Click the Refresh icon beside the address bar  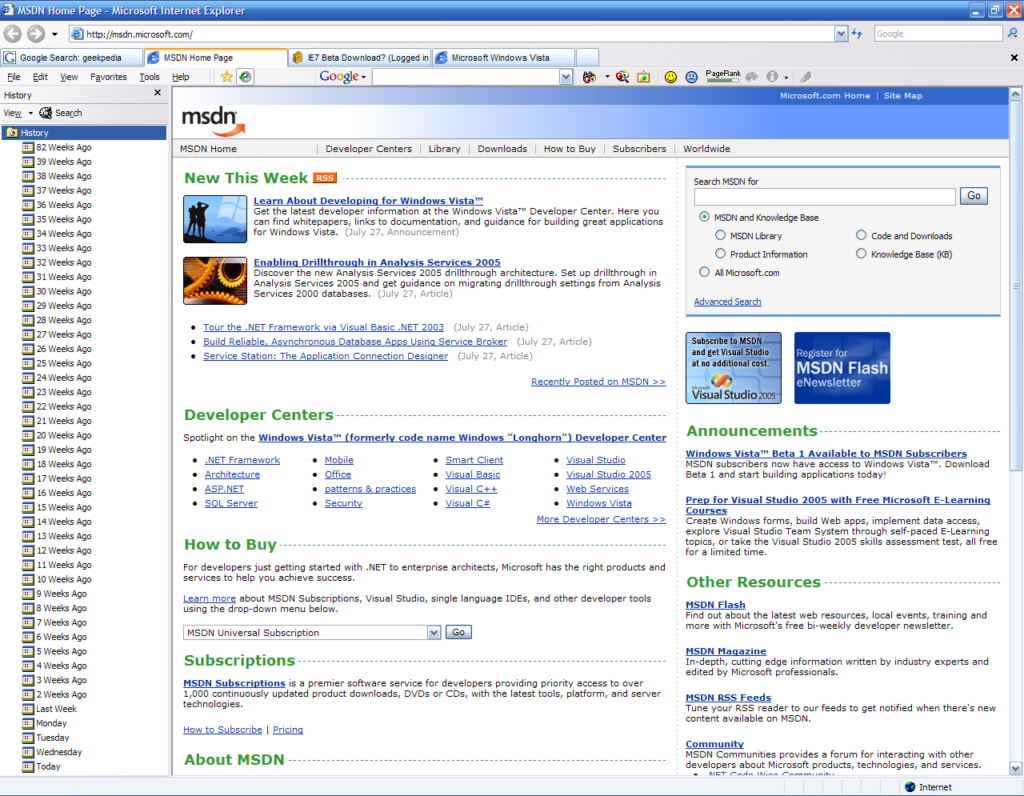click(857, 34)
